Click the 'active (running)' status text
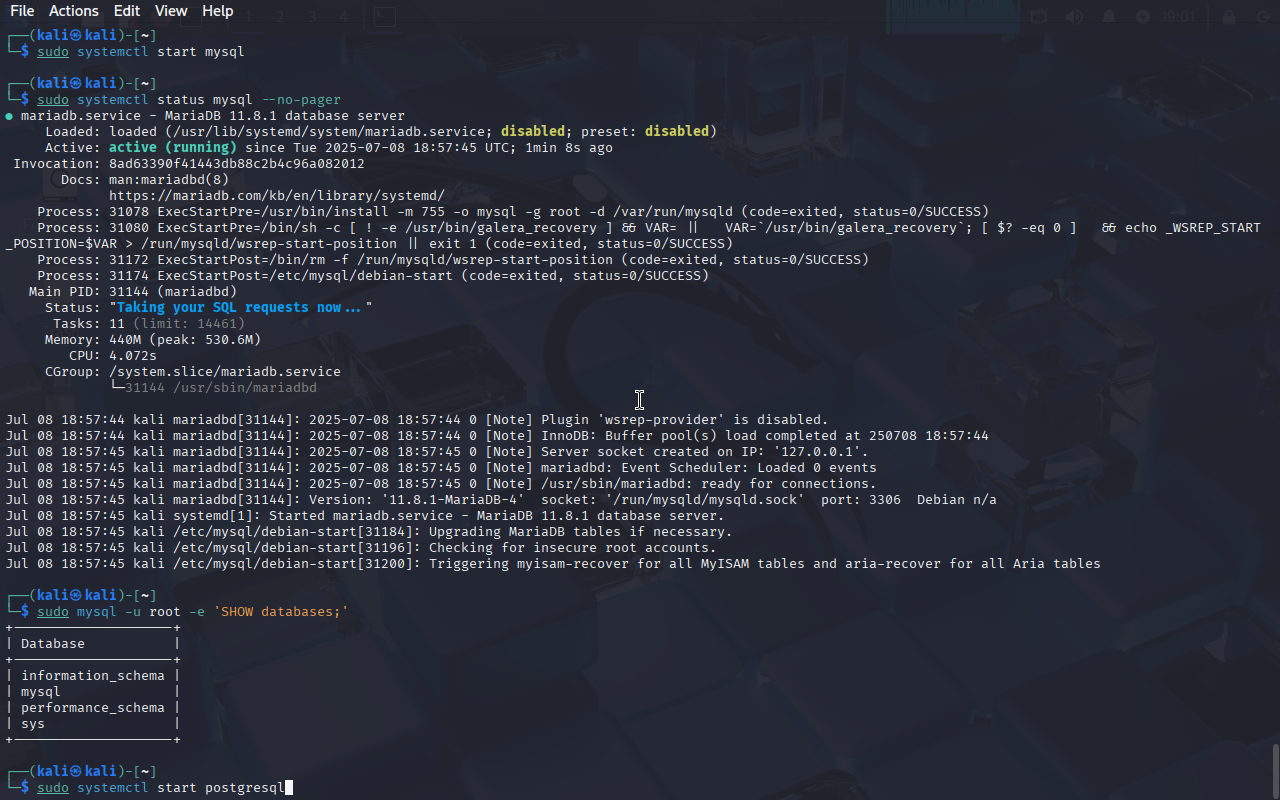This screenshot has height=800, width=1280. click(173, 148)
